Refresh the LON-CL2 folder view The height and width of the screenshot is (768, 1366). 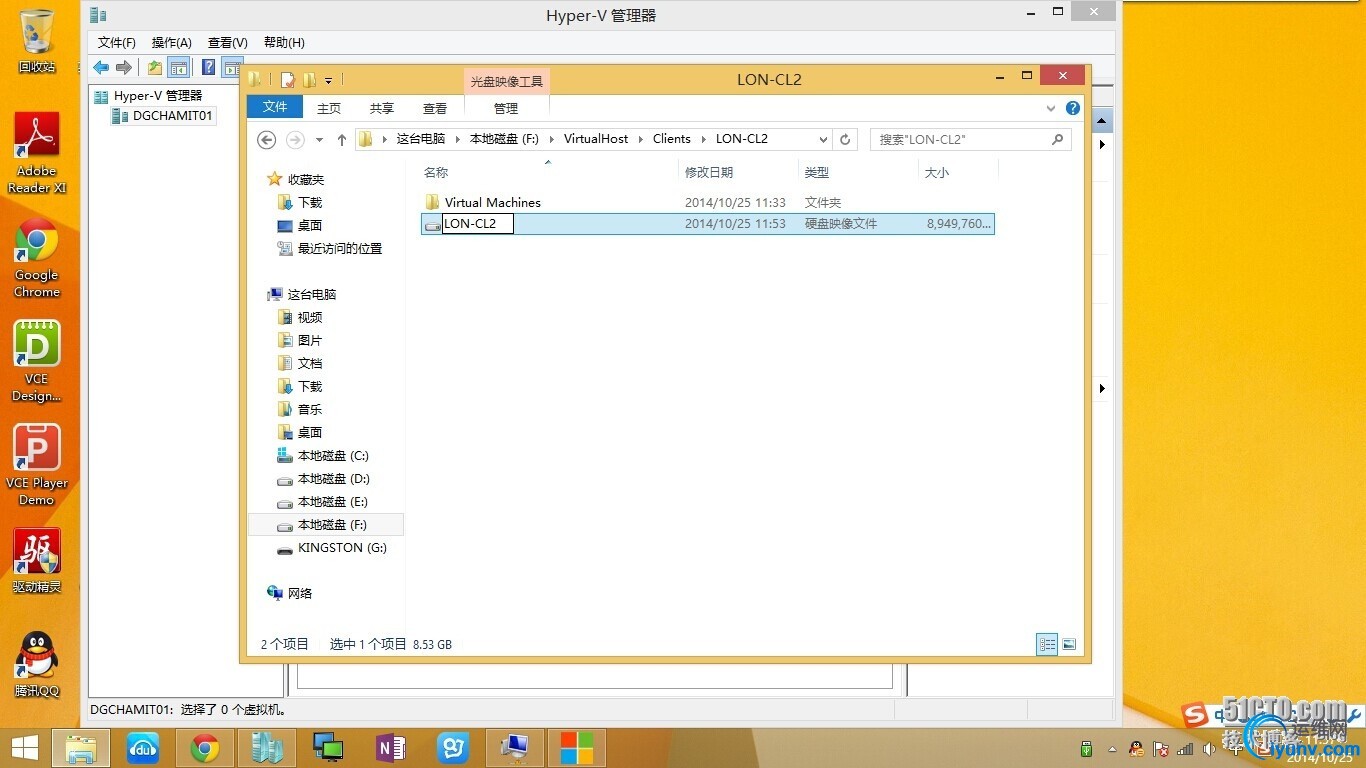pyautogui.click(x=845, y=140)
